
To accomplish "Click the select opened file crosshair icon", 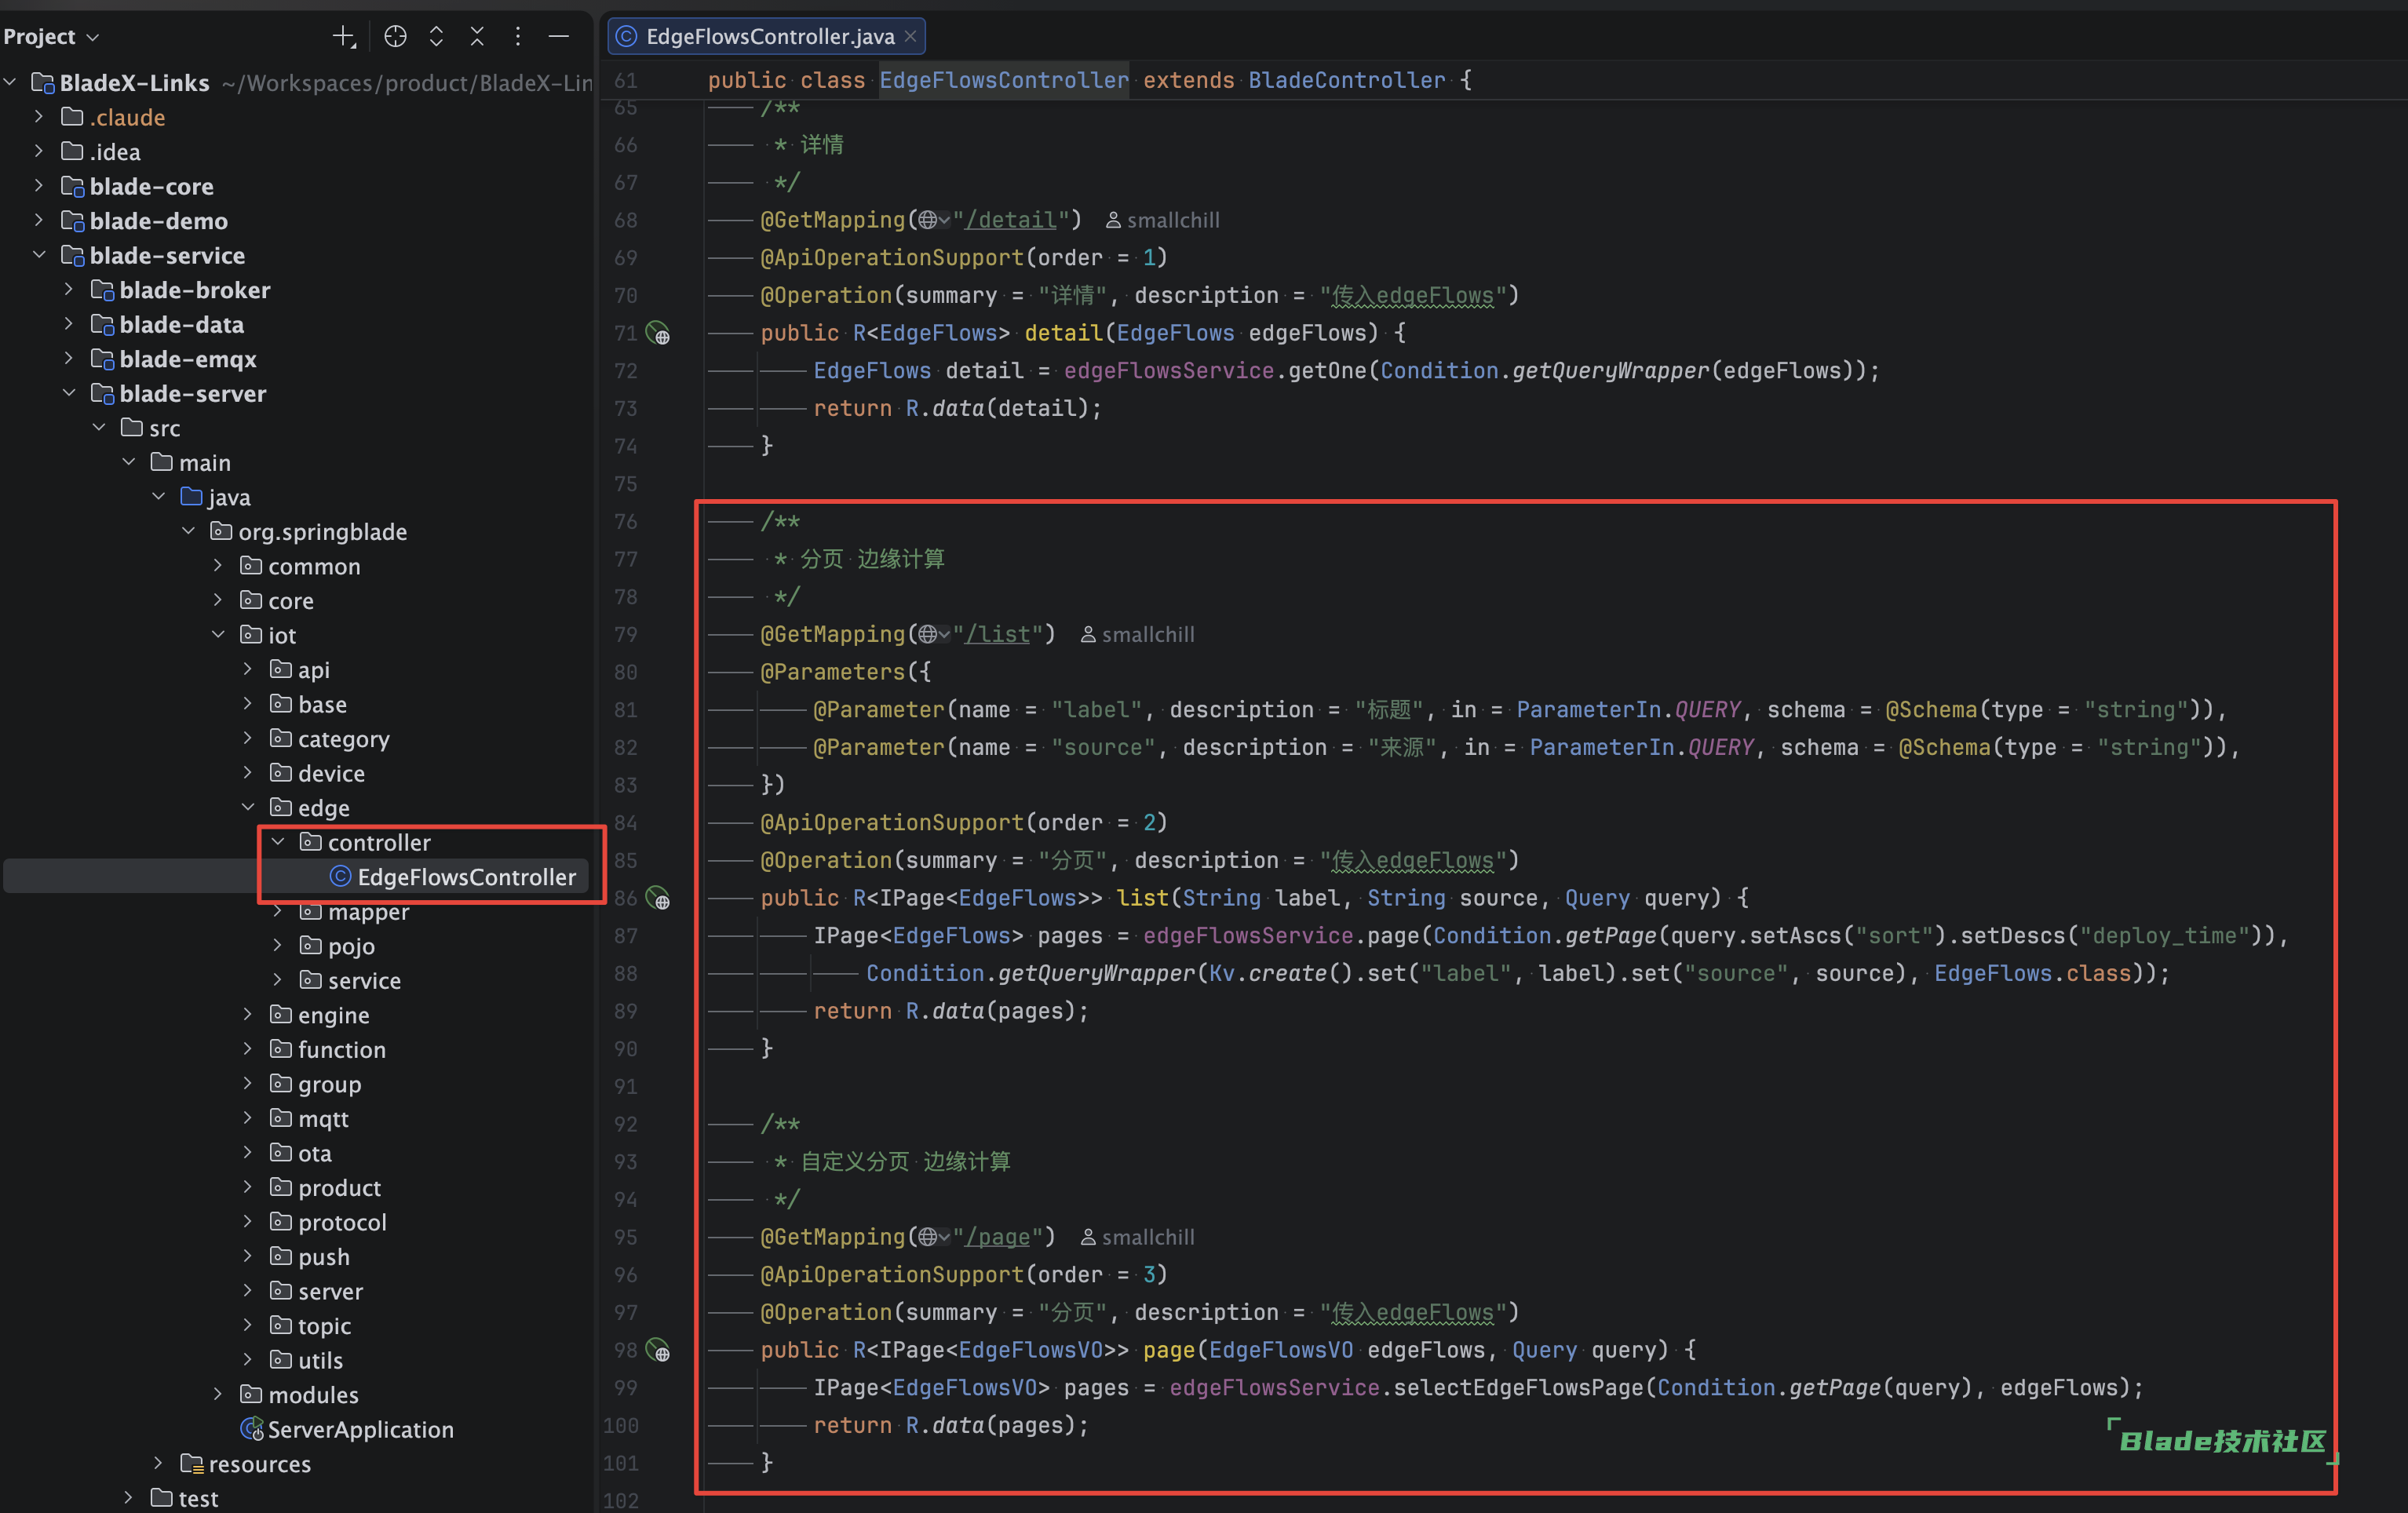I will point(395,37).
